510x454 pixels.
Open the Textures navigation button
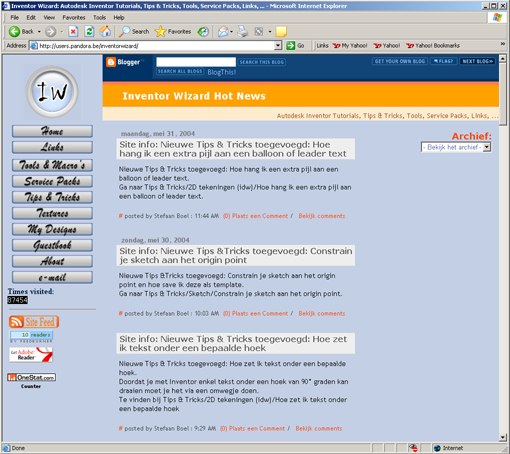click(x=52, y=213)
